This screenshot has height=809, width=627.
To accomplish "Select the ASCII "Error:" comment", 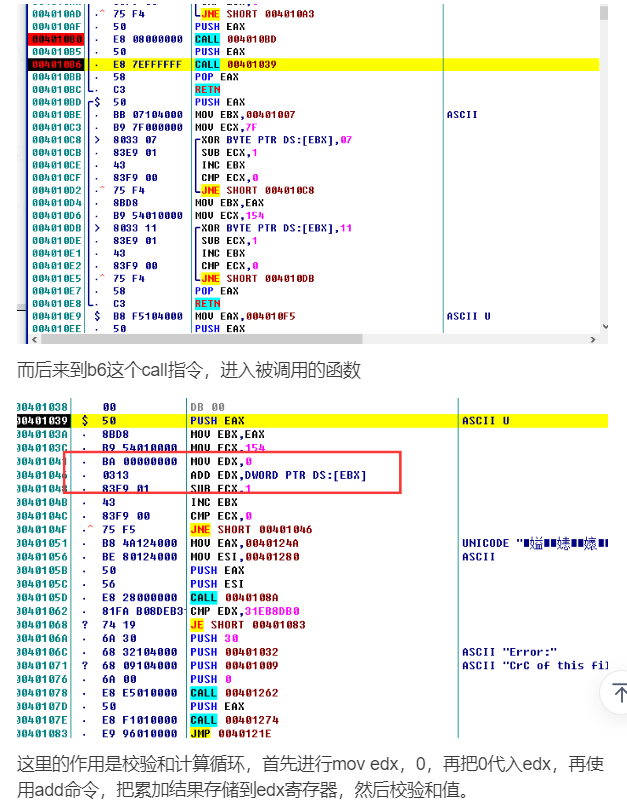I will (503, 652).
